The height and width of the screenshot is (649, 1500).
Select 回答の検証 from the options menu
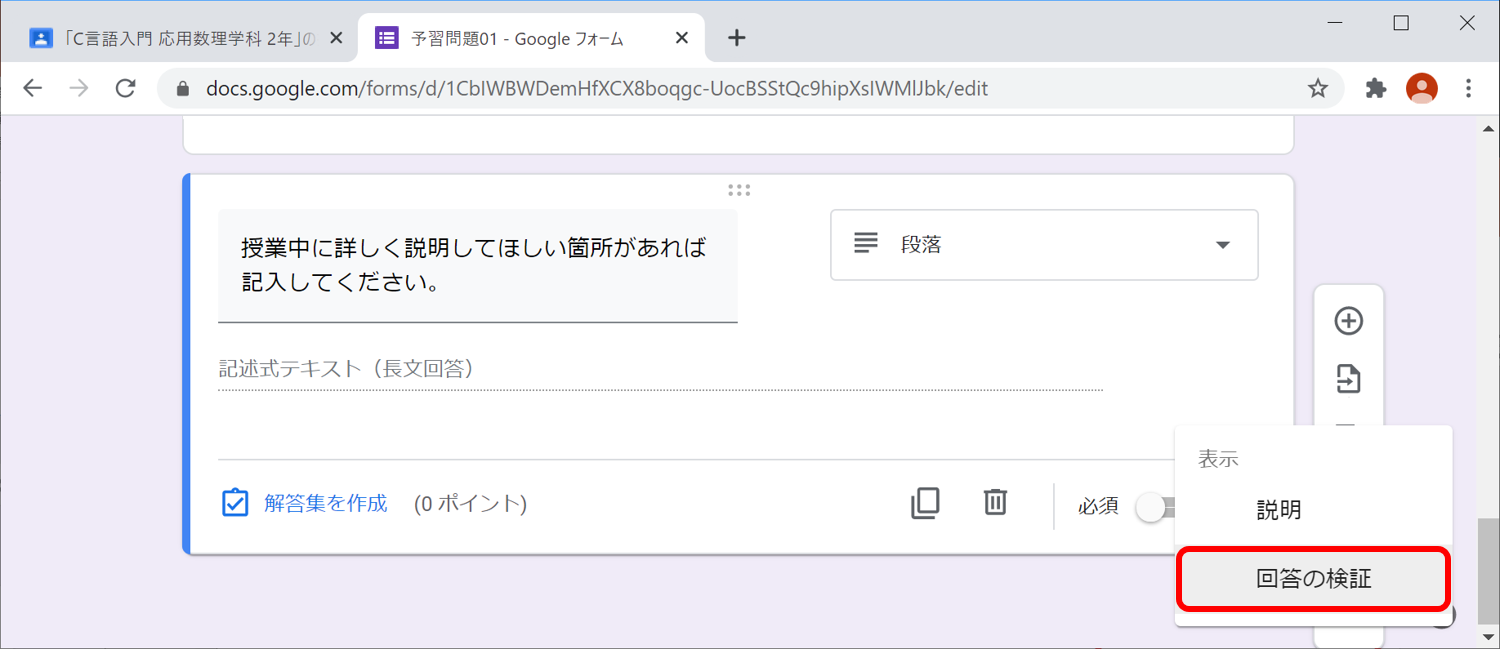(x=1313, y=578)
